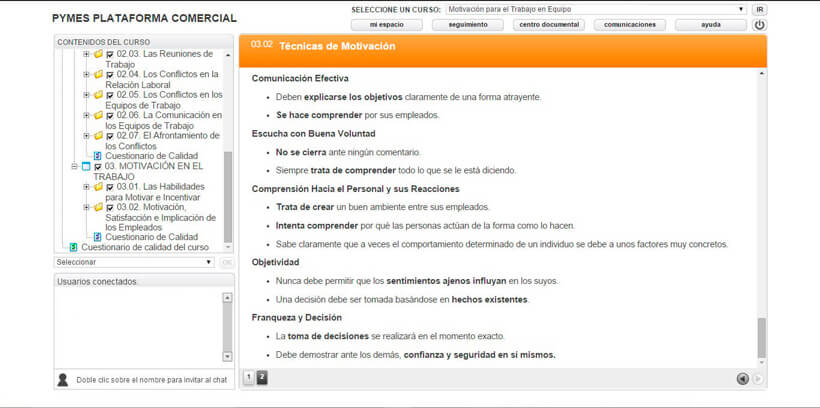Click the greyed OK button beside Seleccionar
The height and width of the screenshot is (408, 820).
pos(226,262)
